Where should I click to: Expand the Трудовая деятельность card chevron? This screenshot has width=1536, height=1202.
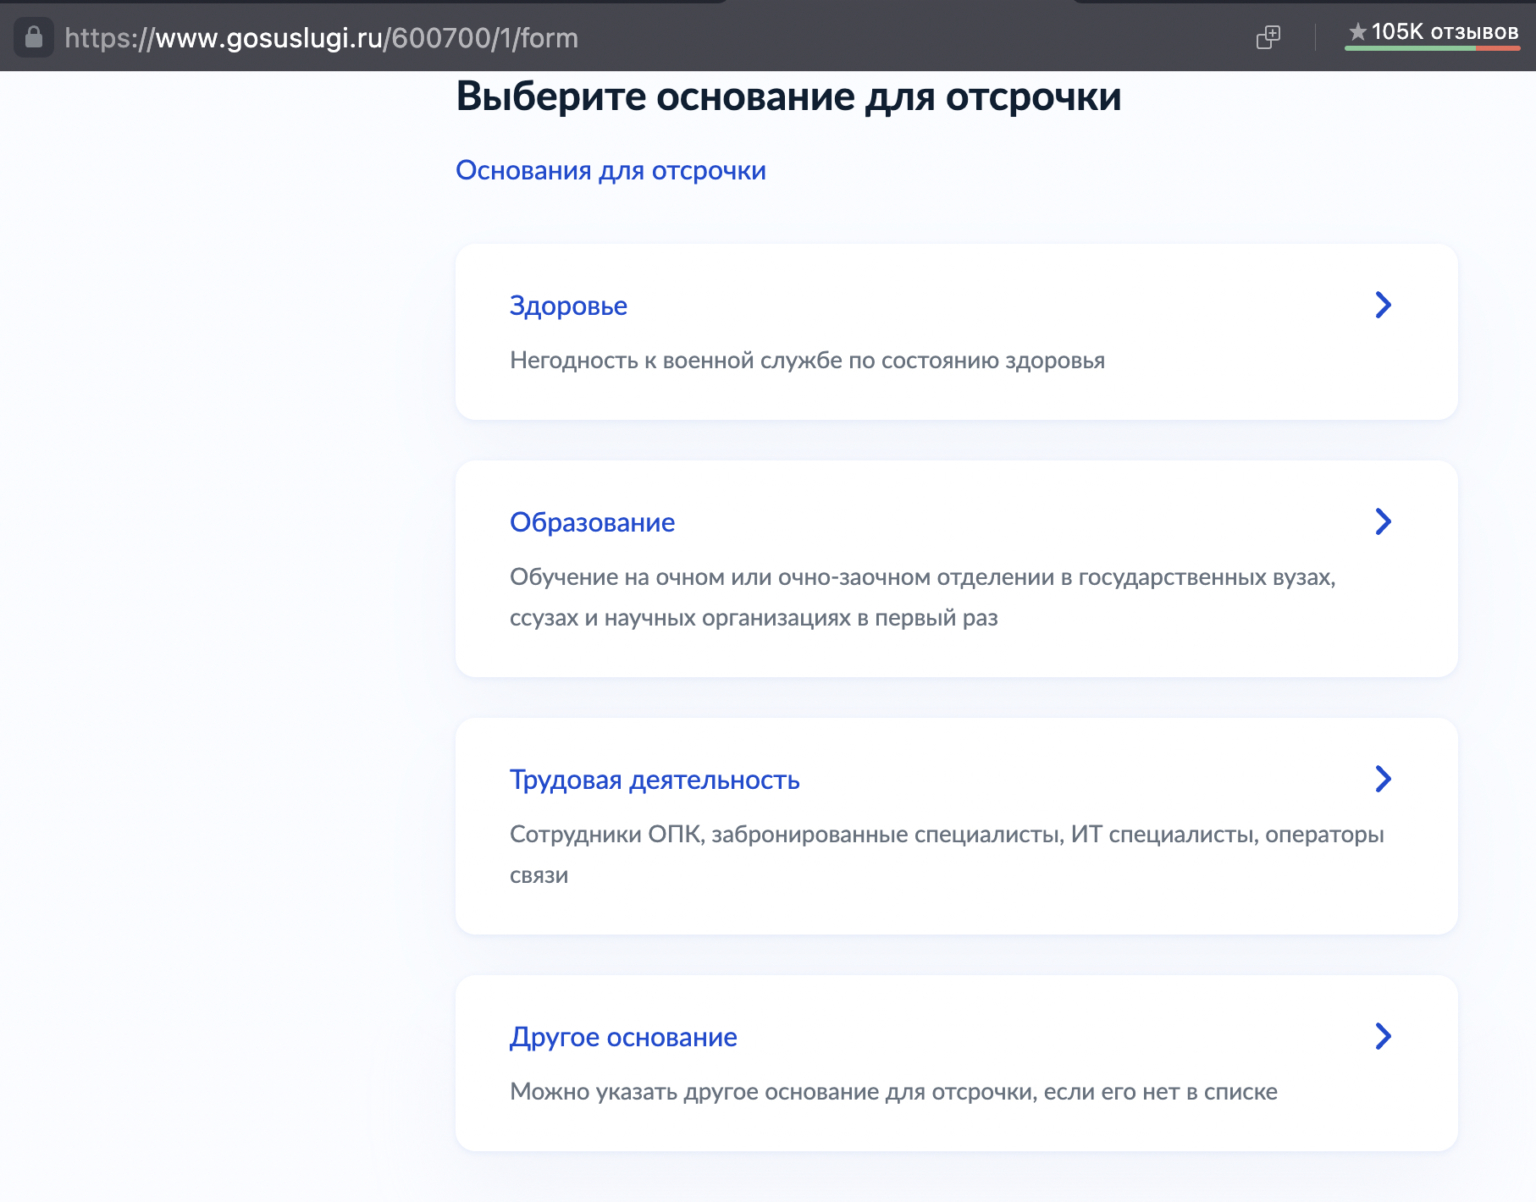coord(1383,779)
